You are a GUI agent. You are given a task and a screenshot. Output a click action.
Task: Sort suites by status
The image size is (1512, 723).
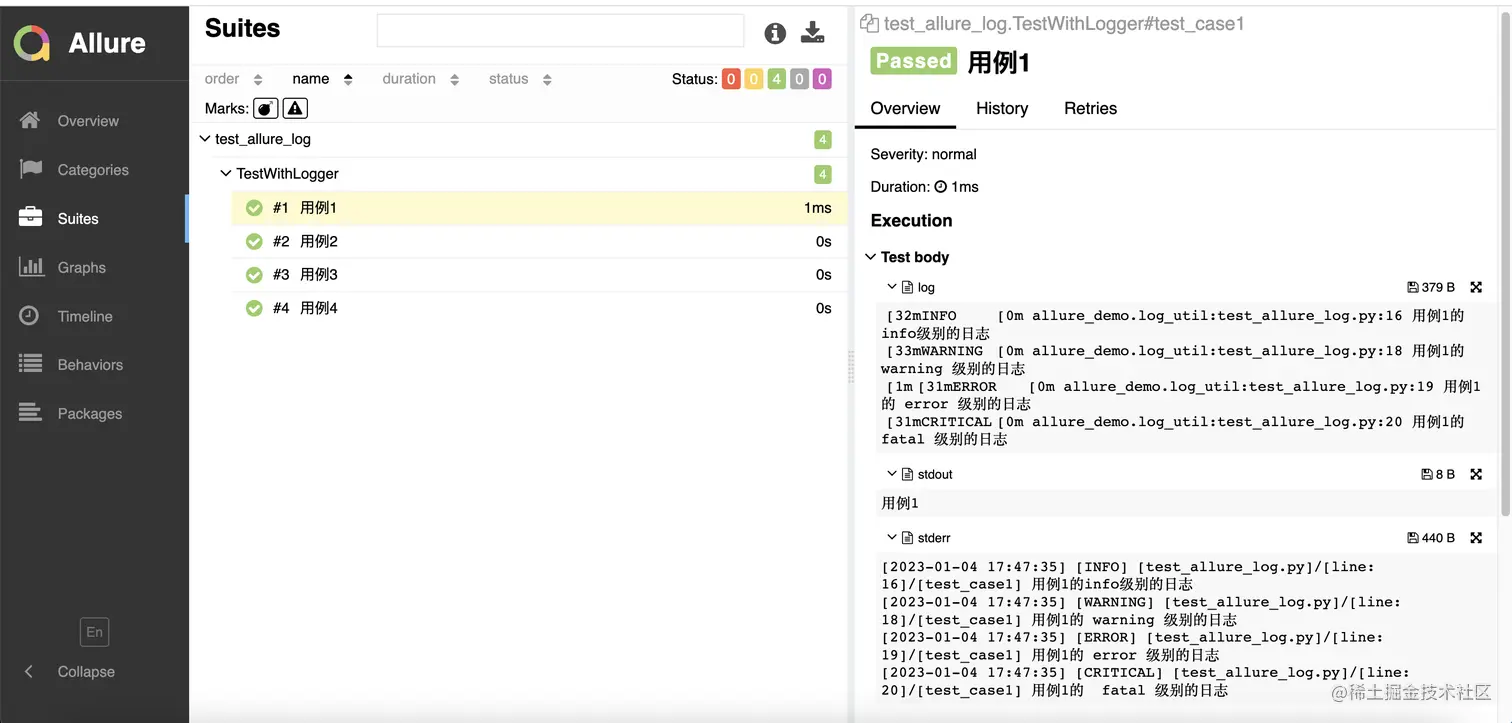(x=519, y=79)
